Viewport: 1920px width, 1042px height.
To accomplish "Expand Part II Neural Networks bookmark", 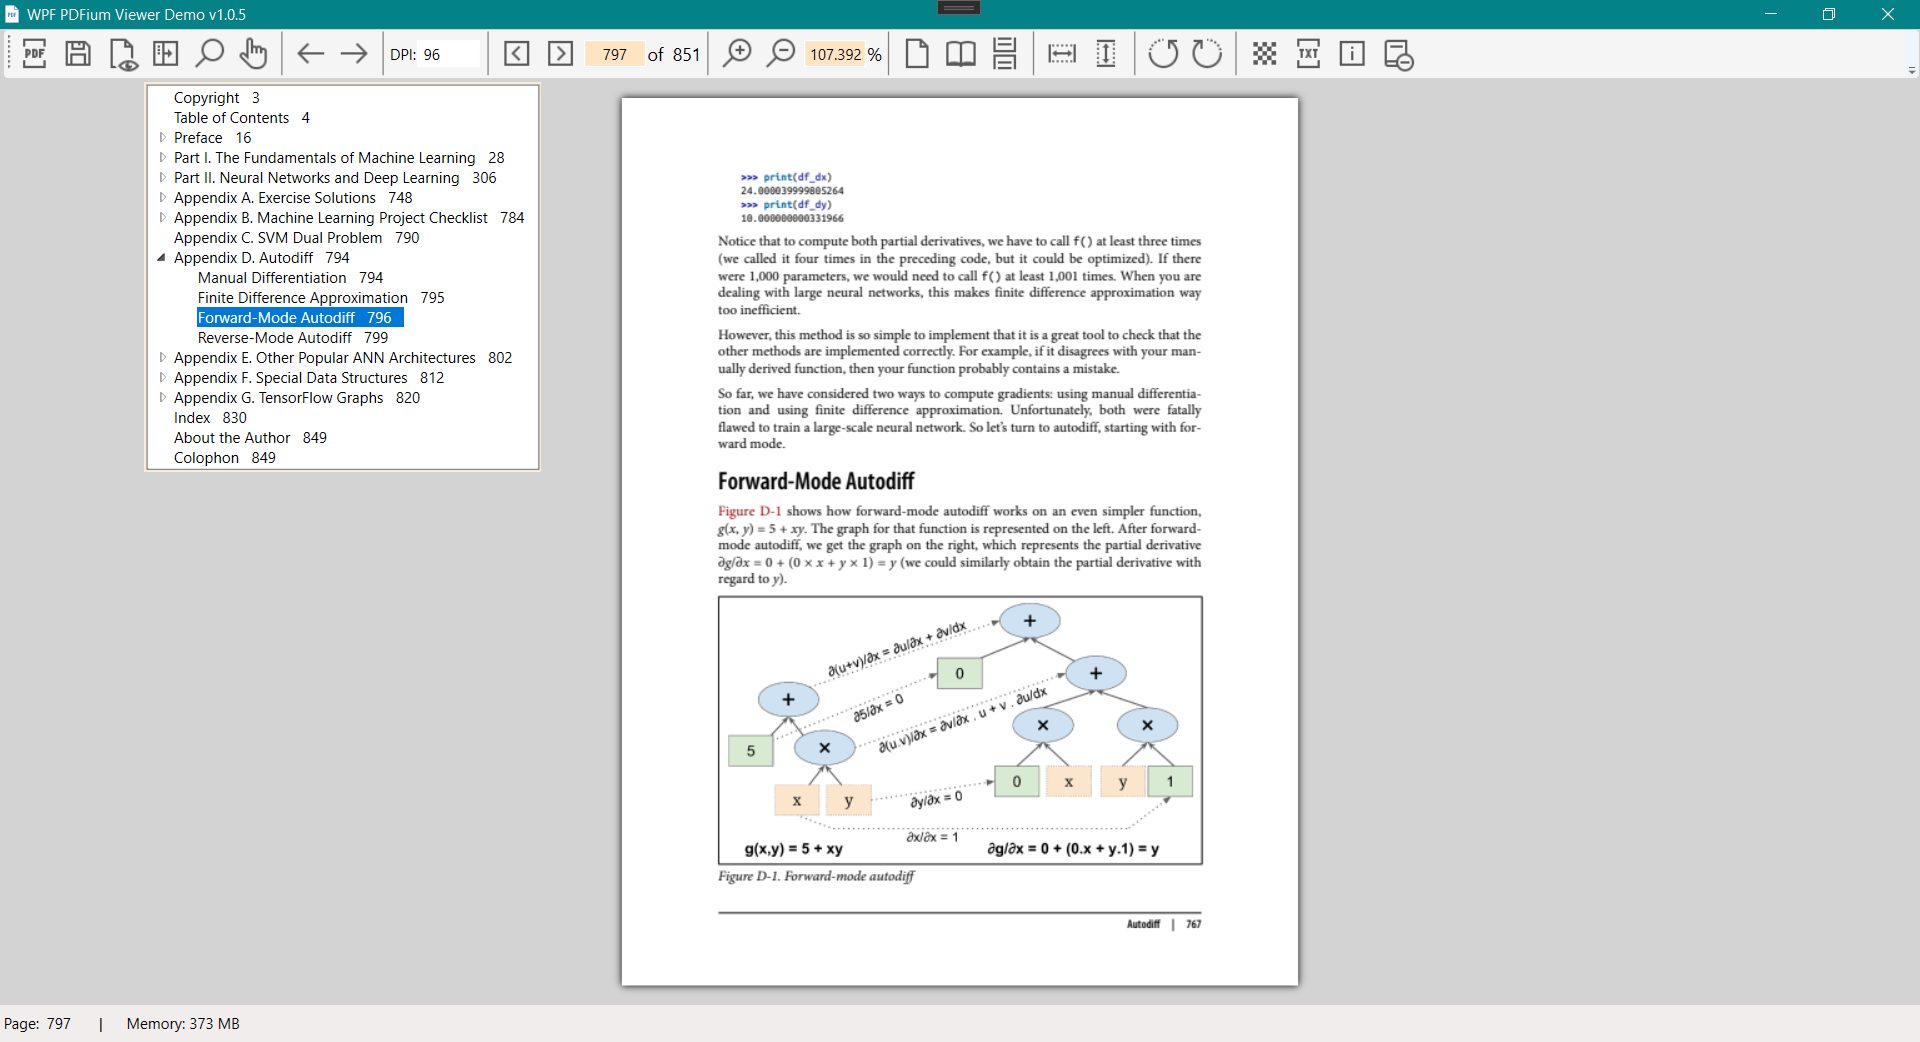I will [x=162, y=178].
